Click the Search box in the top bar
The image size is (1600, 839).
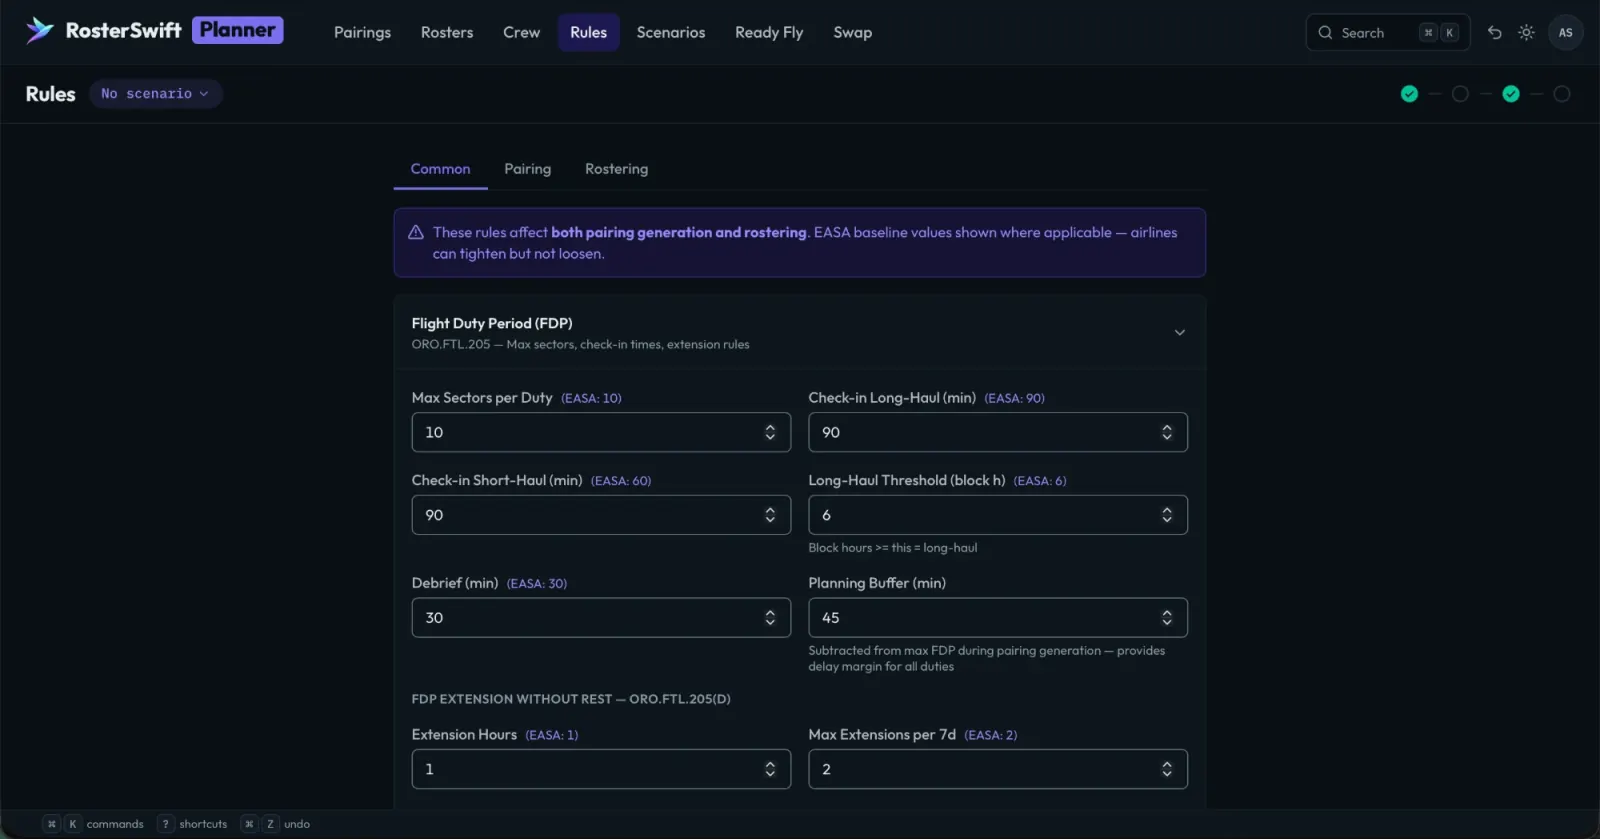coord(1388,32)
